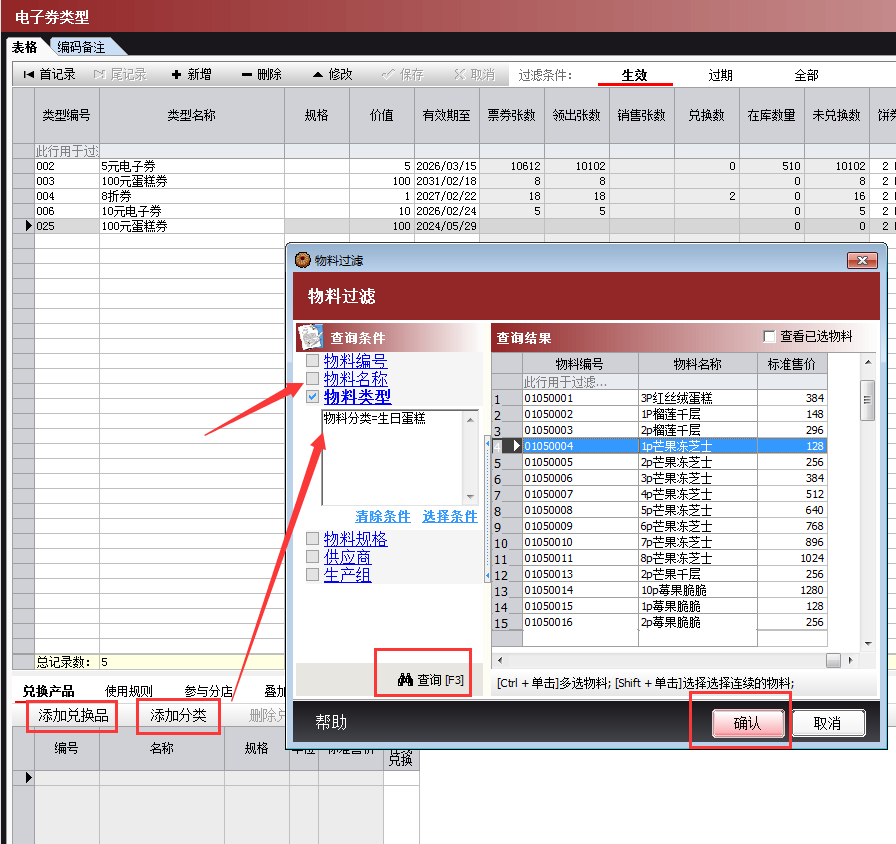The height and width of the screenshot is (844, 896).
Task: Click the 查询条件 document icon
Action: (x=311, y=337)
